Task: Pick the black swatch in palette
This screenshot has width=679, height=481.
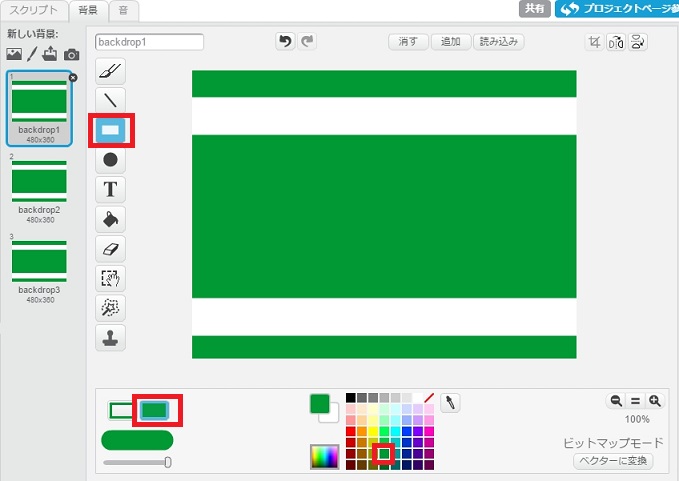Action: click(351, 397)
